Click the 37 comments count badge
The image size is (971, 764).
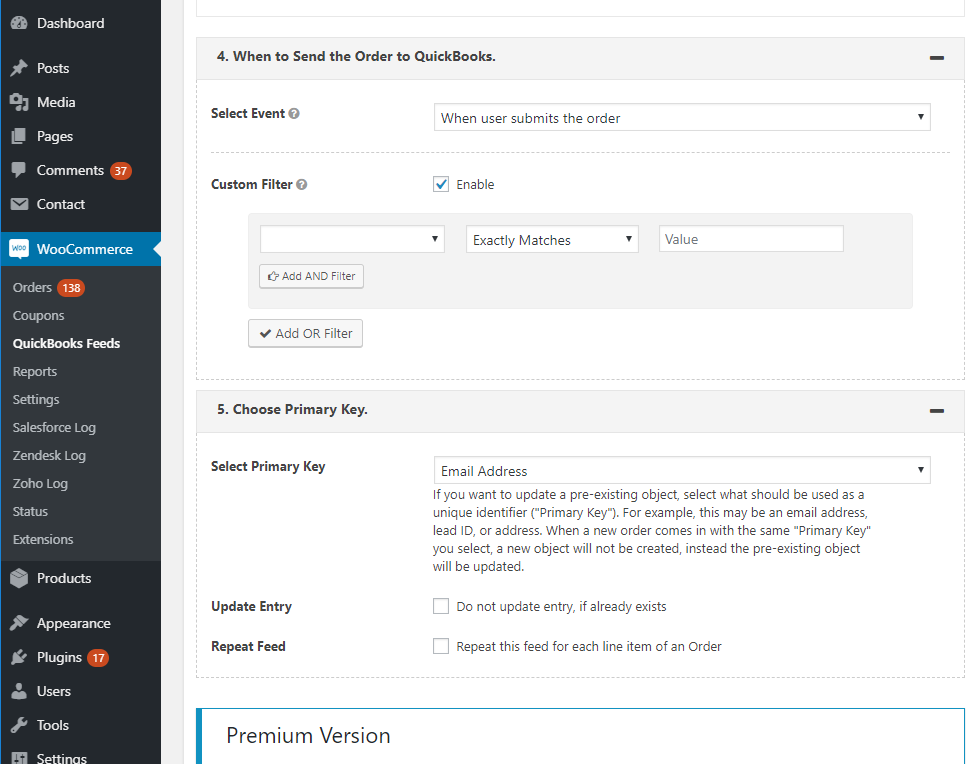(x=121, y=171)
